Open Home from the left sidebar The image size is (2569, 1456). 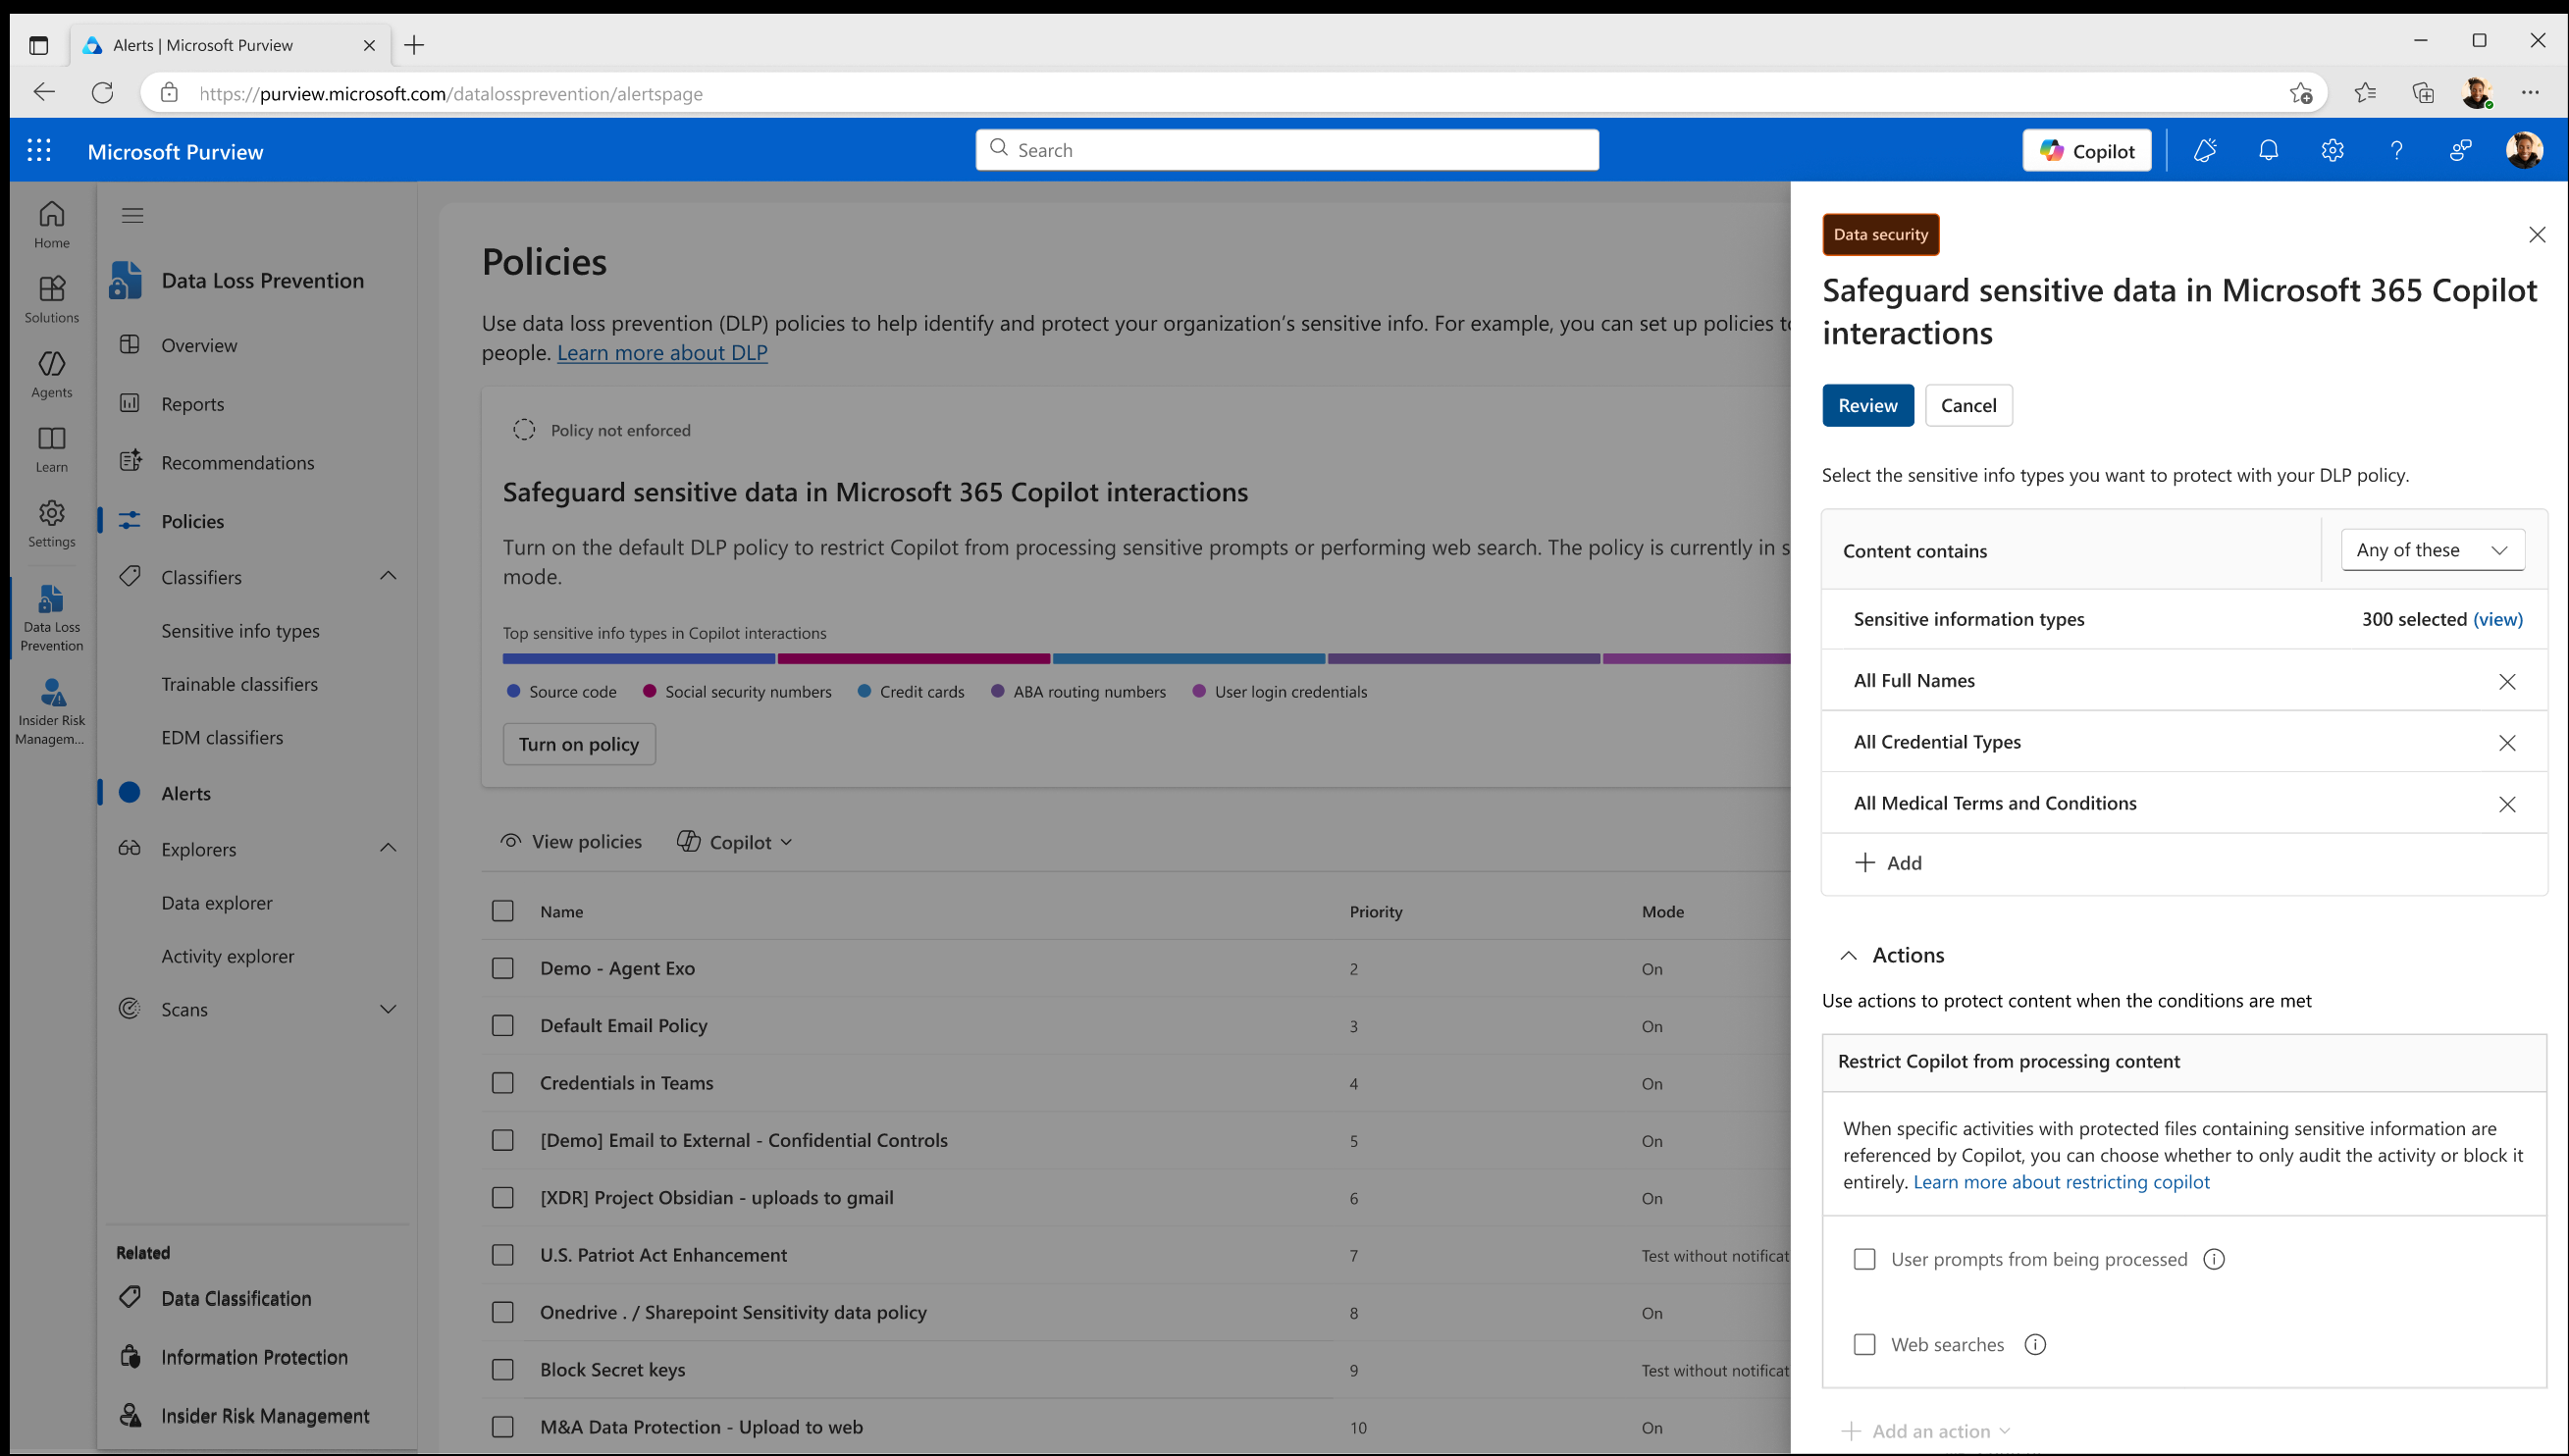click(x=51, y=222)
